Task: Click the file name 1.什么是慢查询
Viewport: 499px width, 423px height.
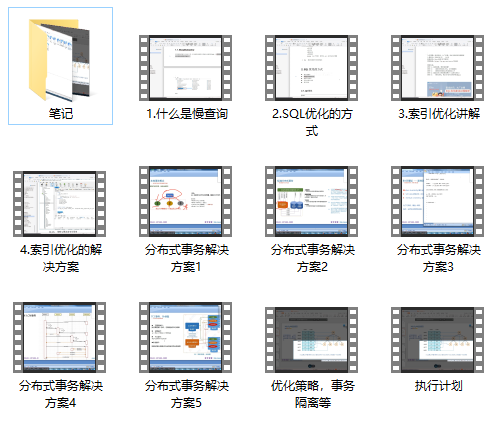Action: tap(187, 114)
